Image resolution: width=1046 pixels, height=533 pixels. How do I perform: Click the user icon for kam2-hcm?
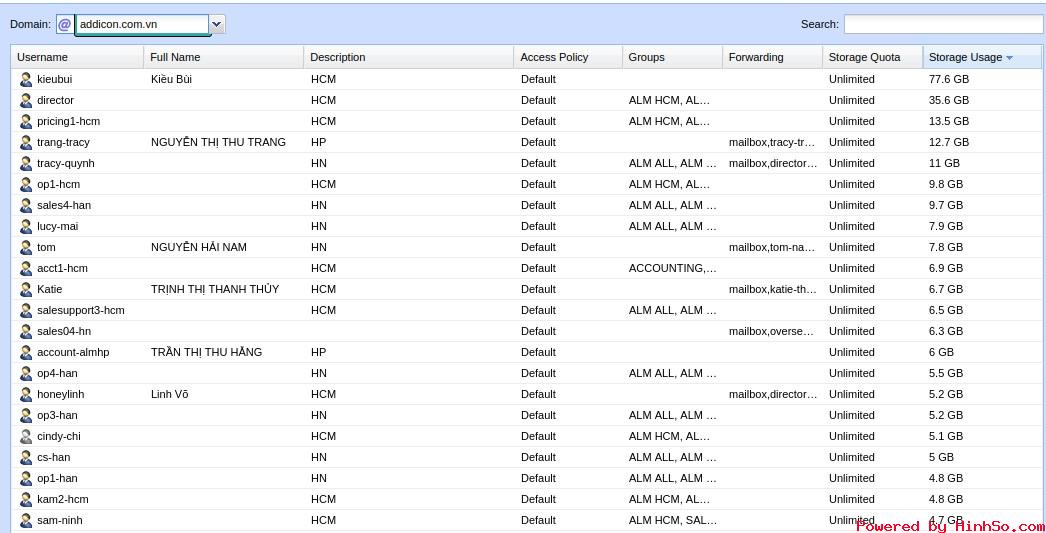25,500
